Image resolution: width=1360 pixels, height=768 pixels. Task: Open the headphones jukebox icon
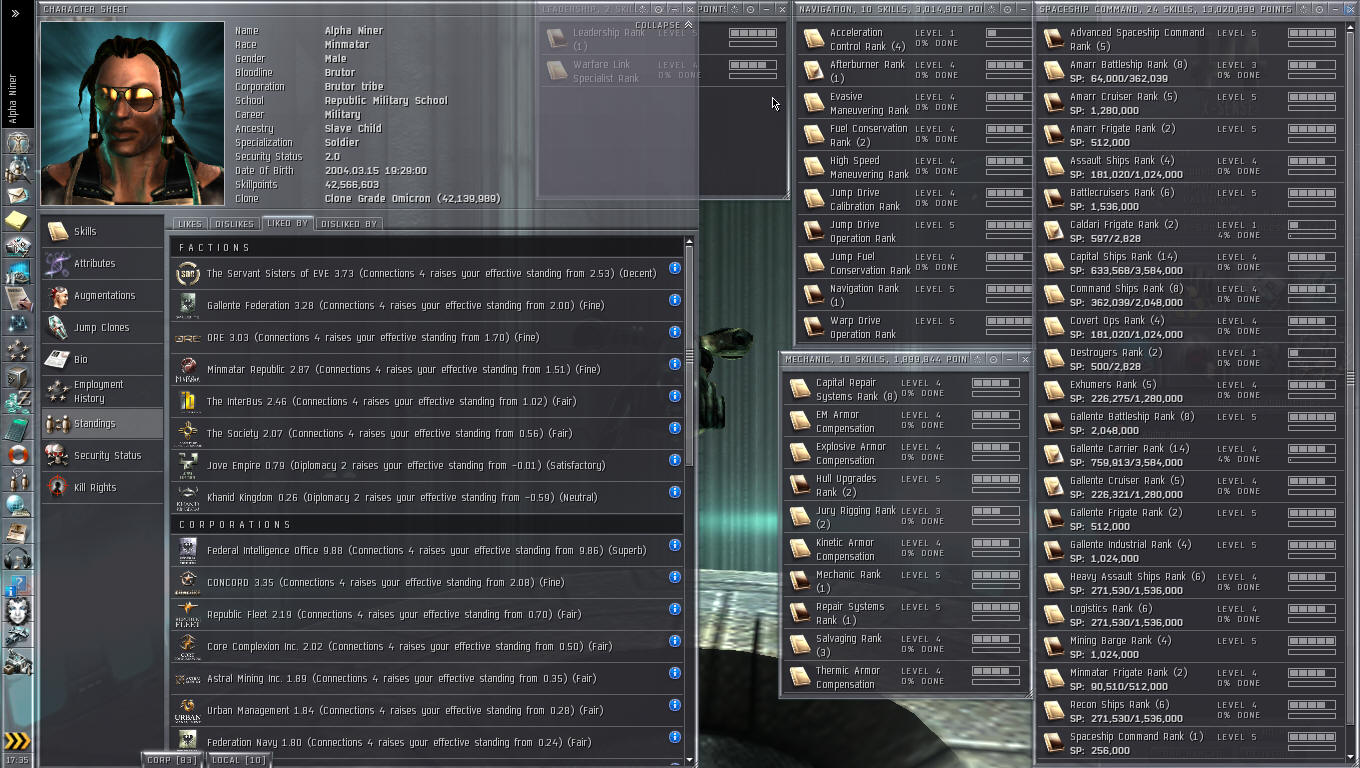click(17, 558)
